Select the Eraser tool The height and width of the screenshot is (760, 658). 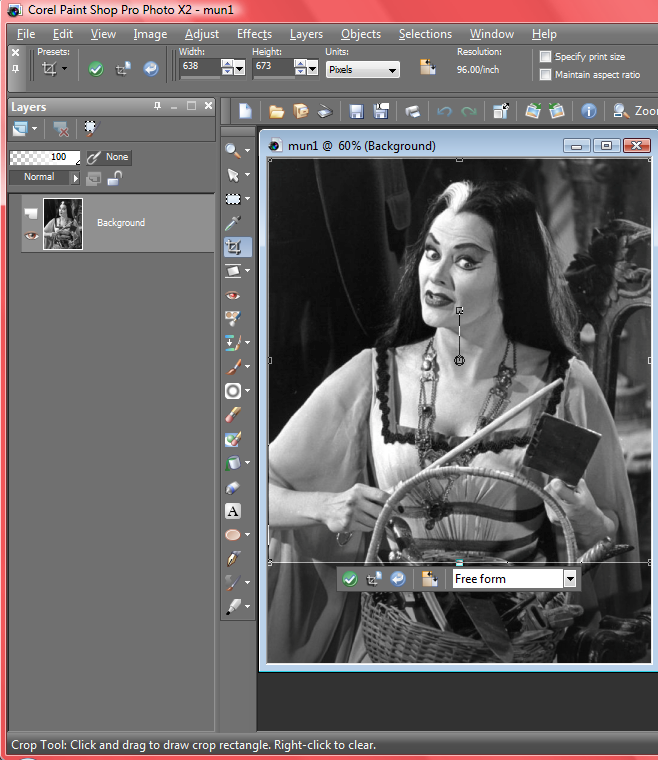(233, 415)
